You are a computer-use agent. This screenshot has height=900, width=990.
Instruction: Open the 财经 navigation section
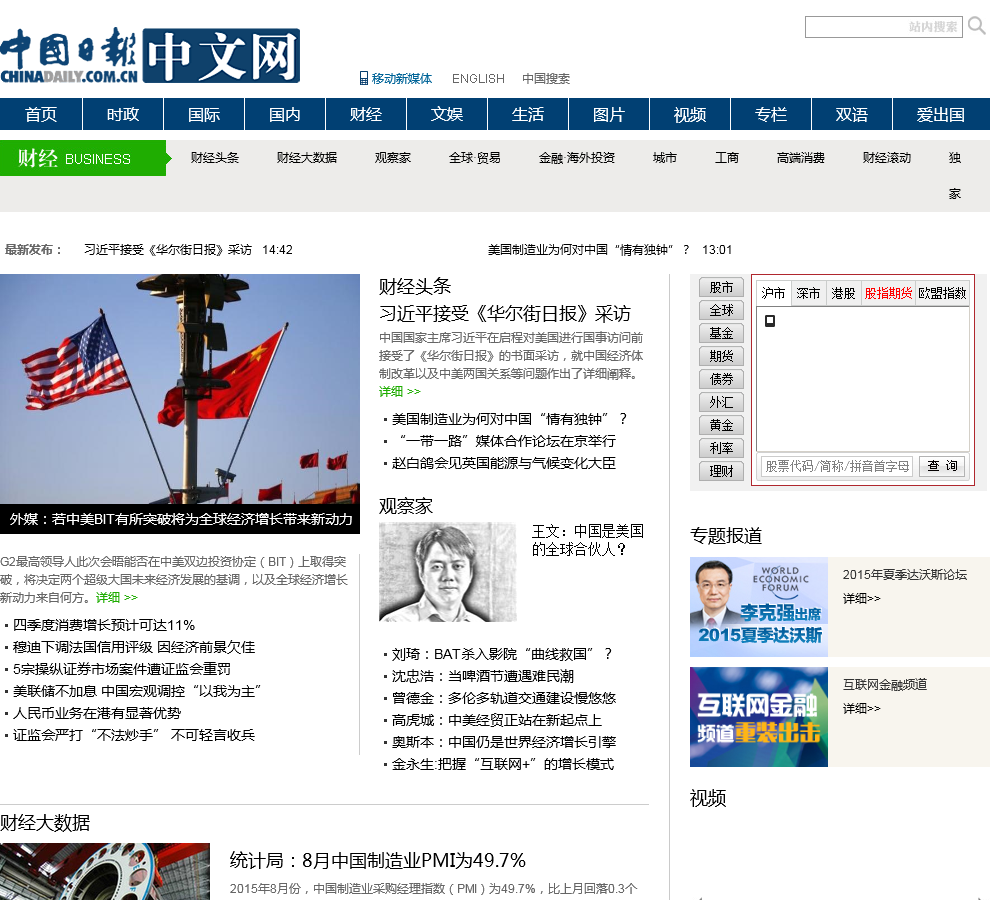366,114
